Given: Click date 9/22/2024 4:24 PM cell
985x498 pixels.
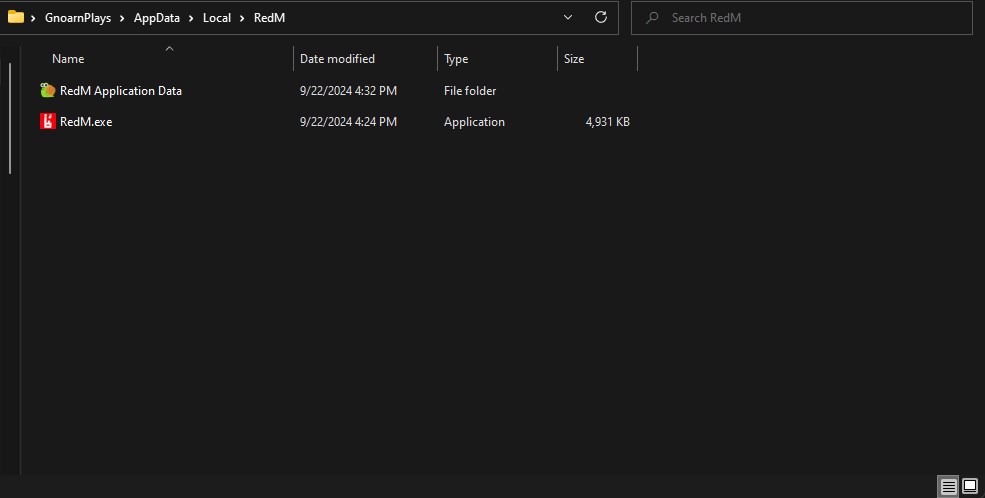Looking at the screenshot, I should pyautogui.click(x=348, y=122).
